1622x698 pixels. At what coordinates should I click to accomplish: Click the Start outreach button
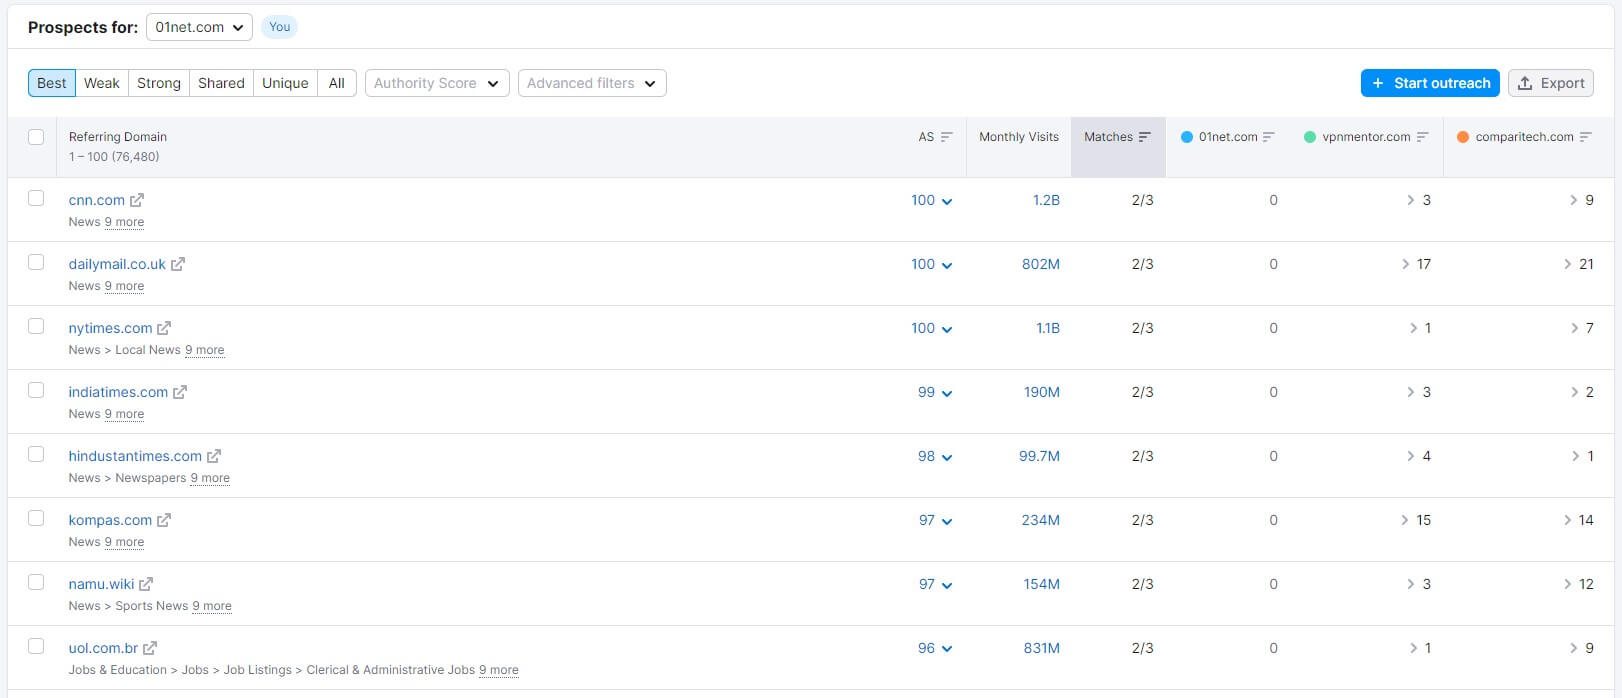1430,83
